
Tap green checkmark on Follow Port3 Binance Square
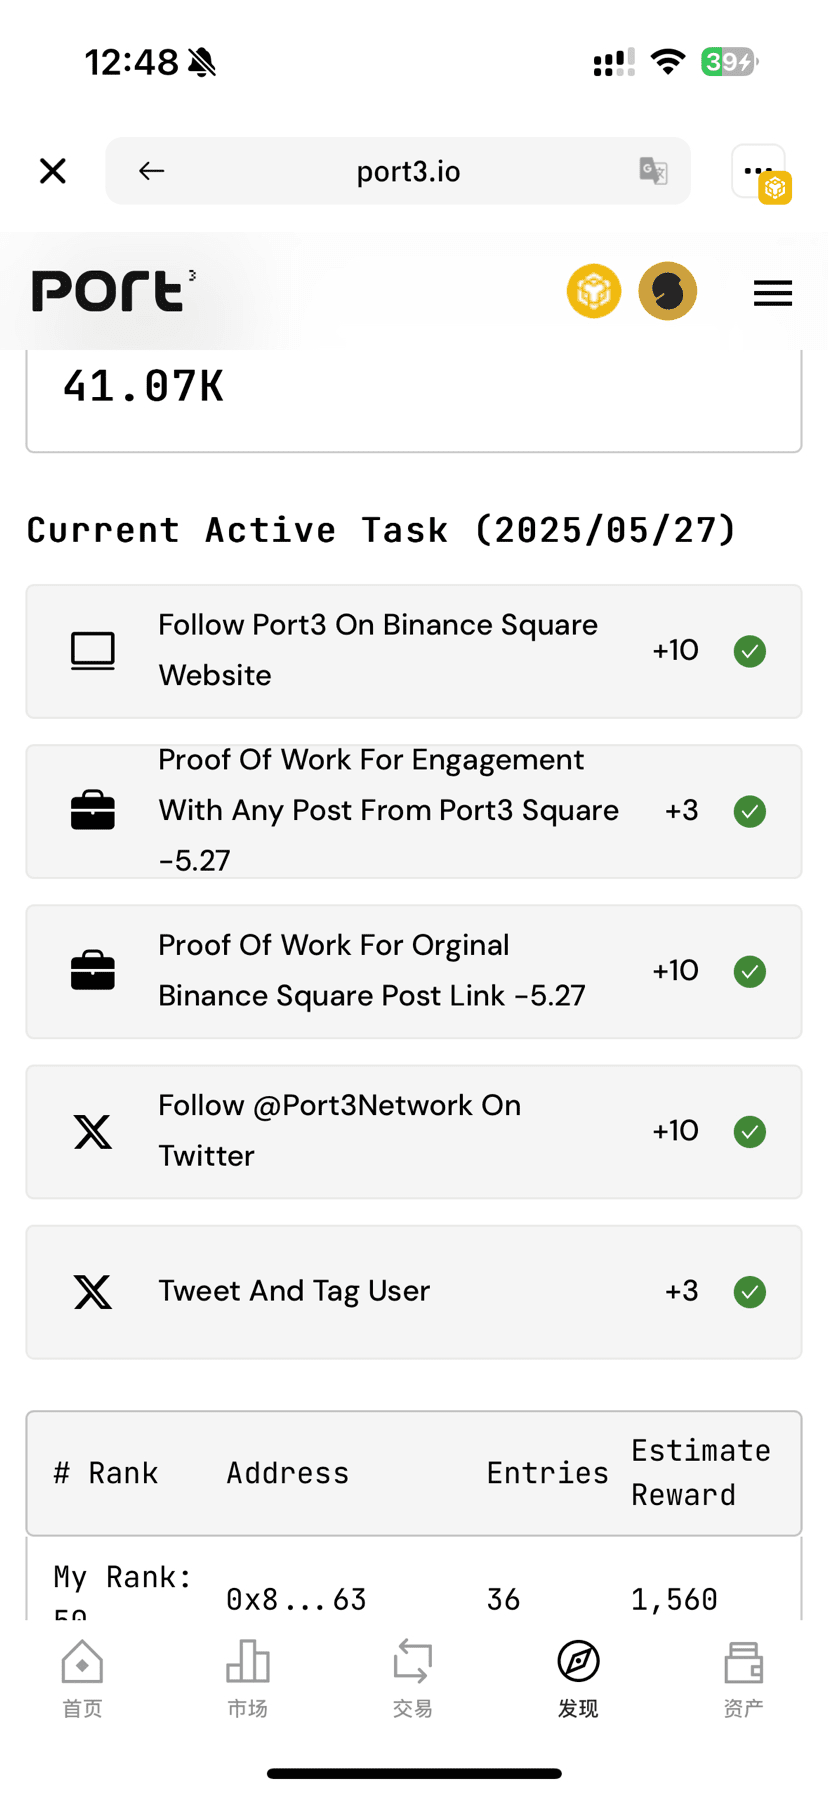(750, 651)
